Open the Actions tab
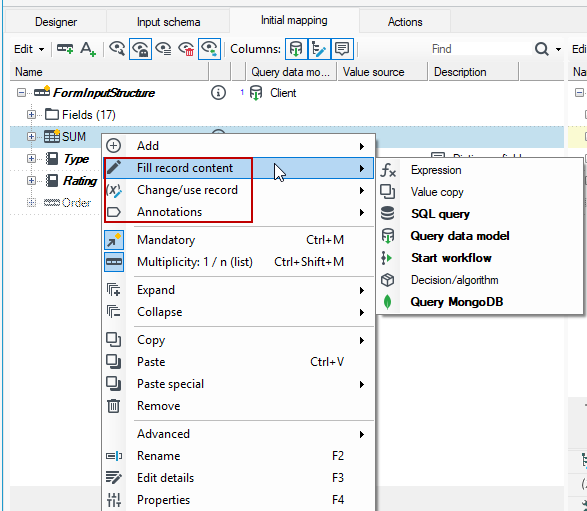Screen dimensions: 587x511 (x=405, y=22)
